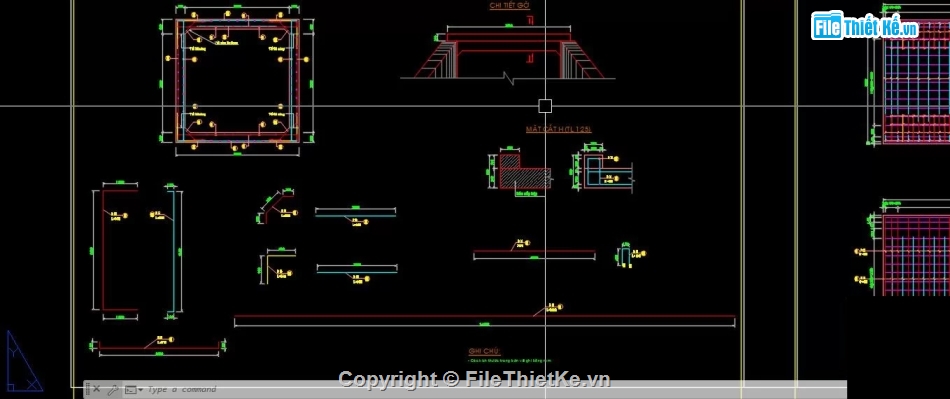Image resolution: width=950 pixels, height=399 pixels.
Task: Close the command line window
Action: [97, 389]
